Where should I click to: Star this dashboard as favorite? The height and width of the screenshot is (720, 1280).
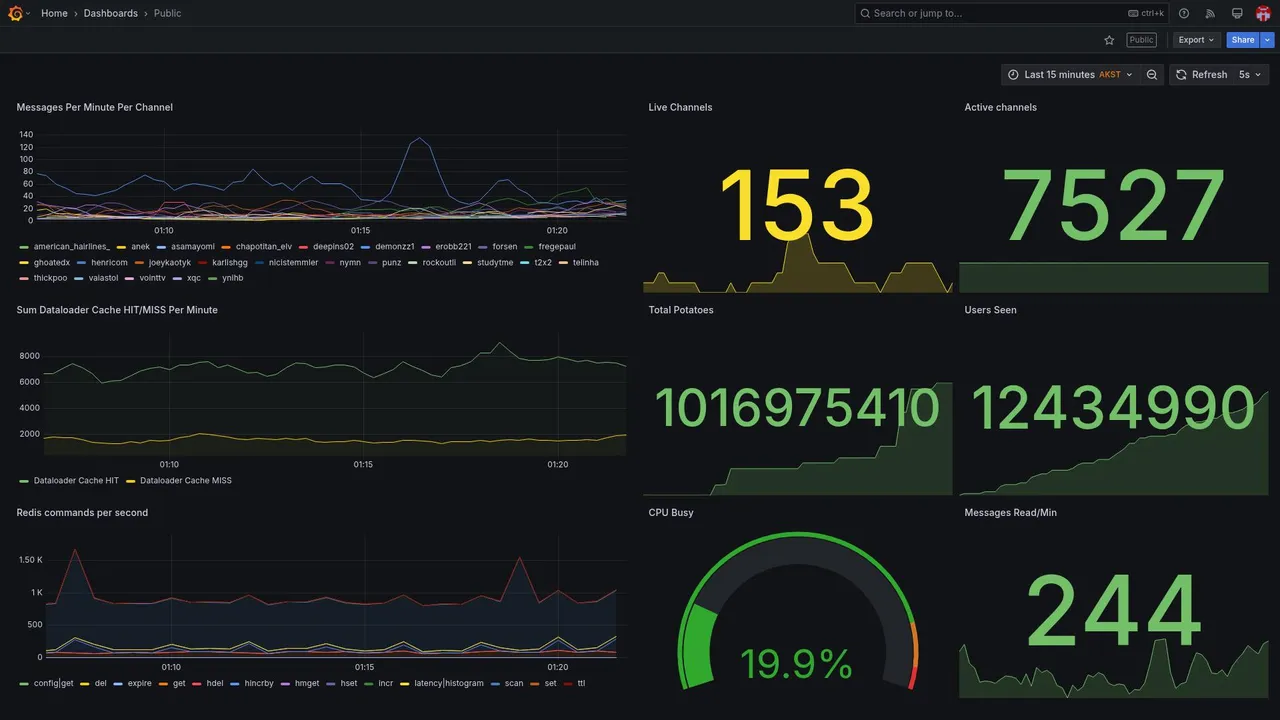point(1109,40)
